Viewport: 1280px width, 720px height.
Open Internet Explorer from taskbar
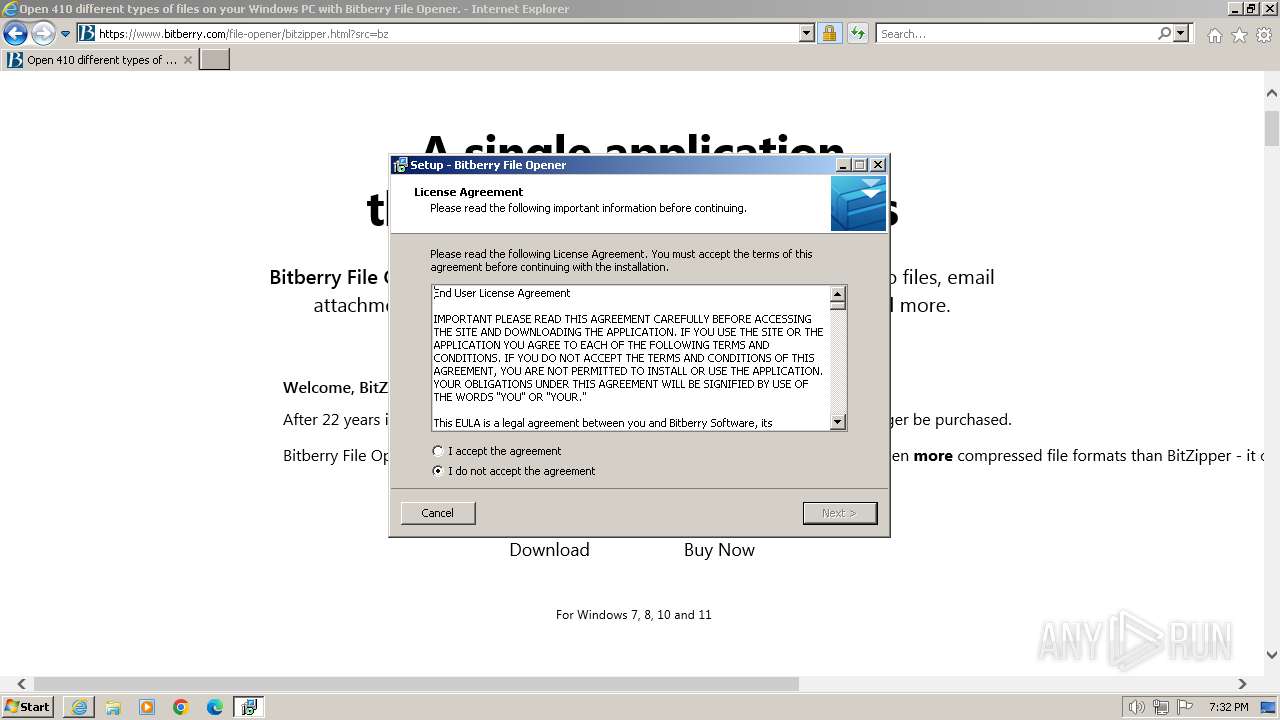click(x=79, y=707)
